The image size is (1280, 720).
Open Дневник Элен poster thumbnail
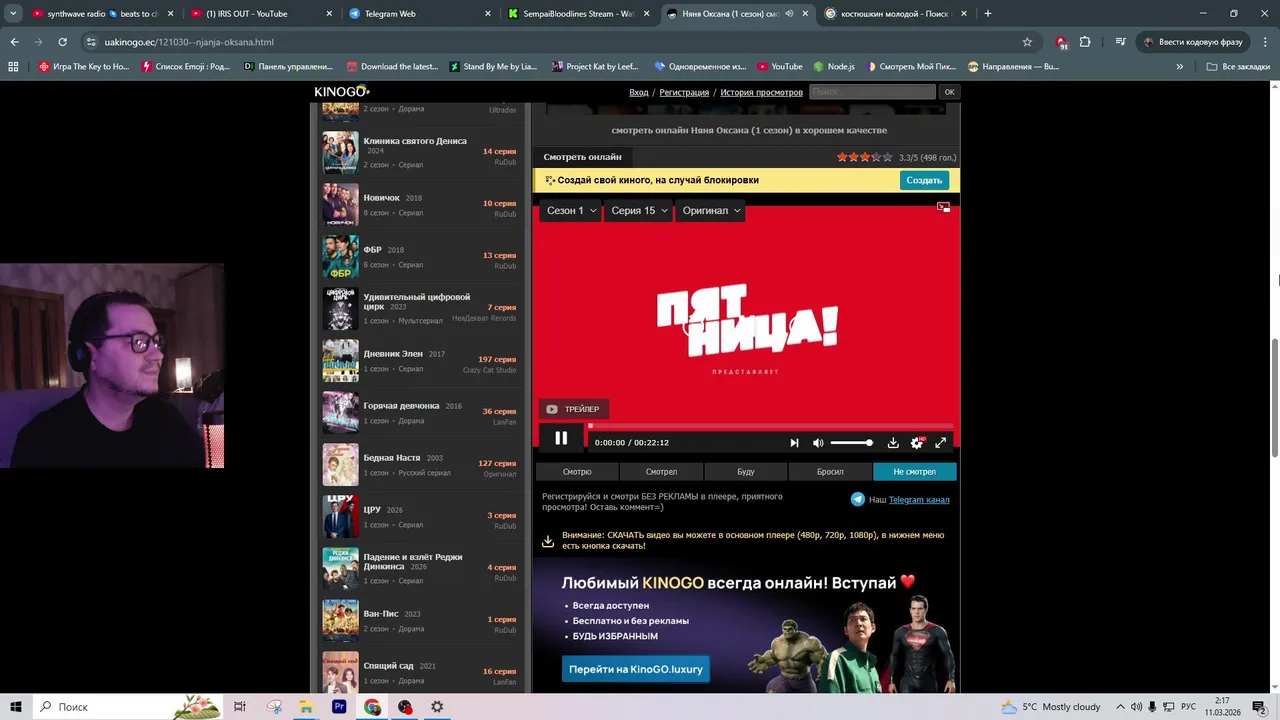340,360
